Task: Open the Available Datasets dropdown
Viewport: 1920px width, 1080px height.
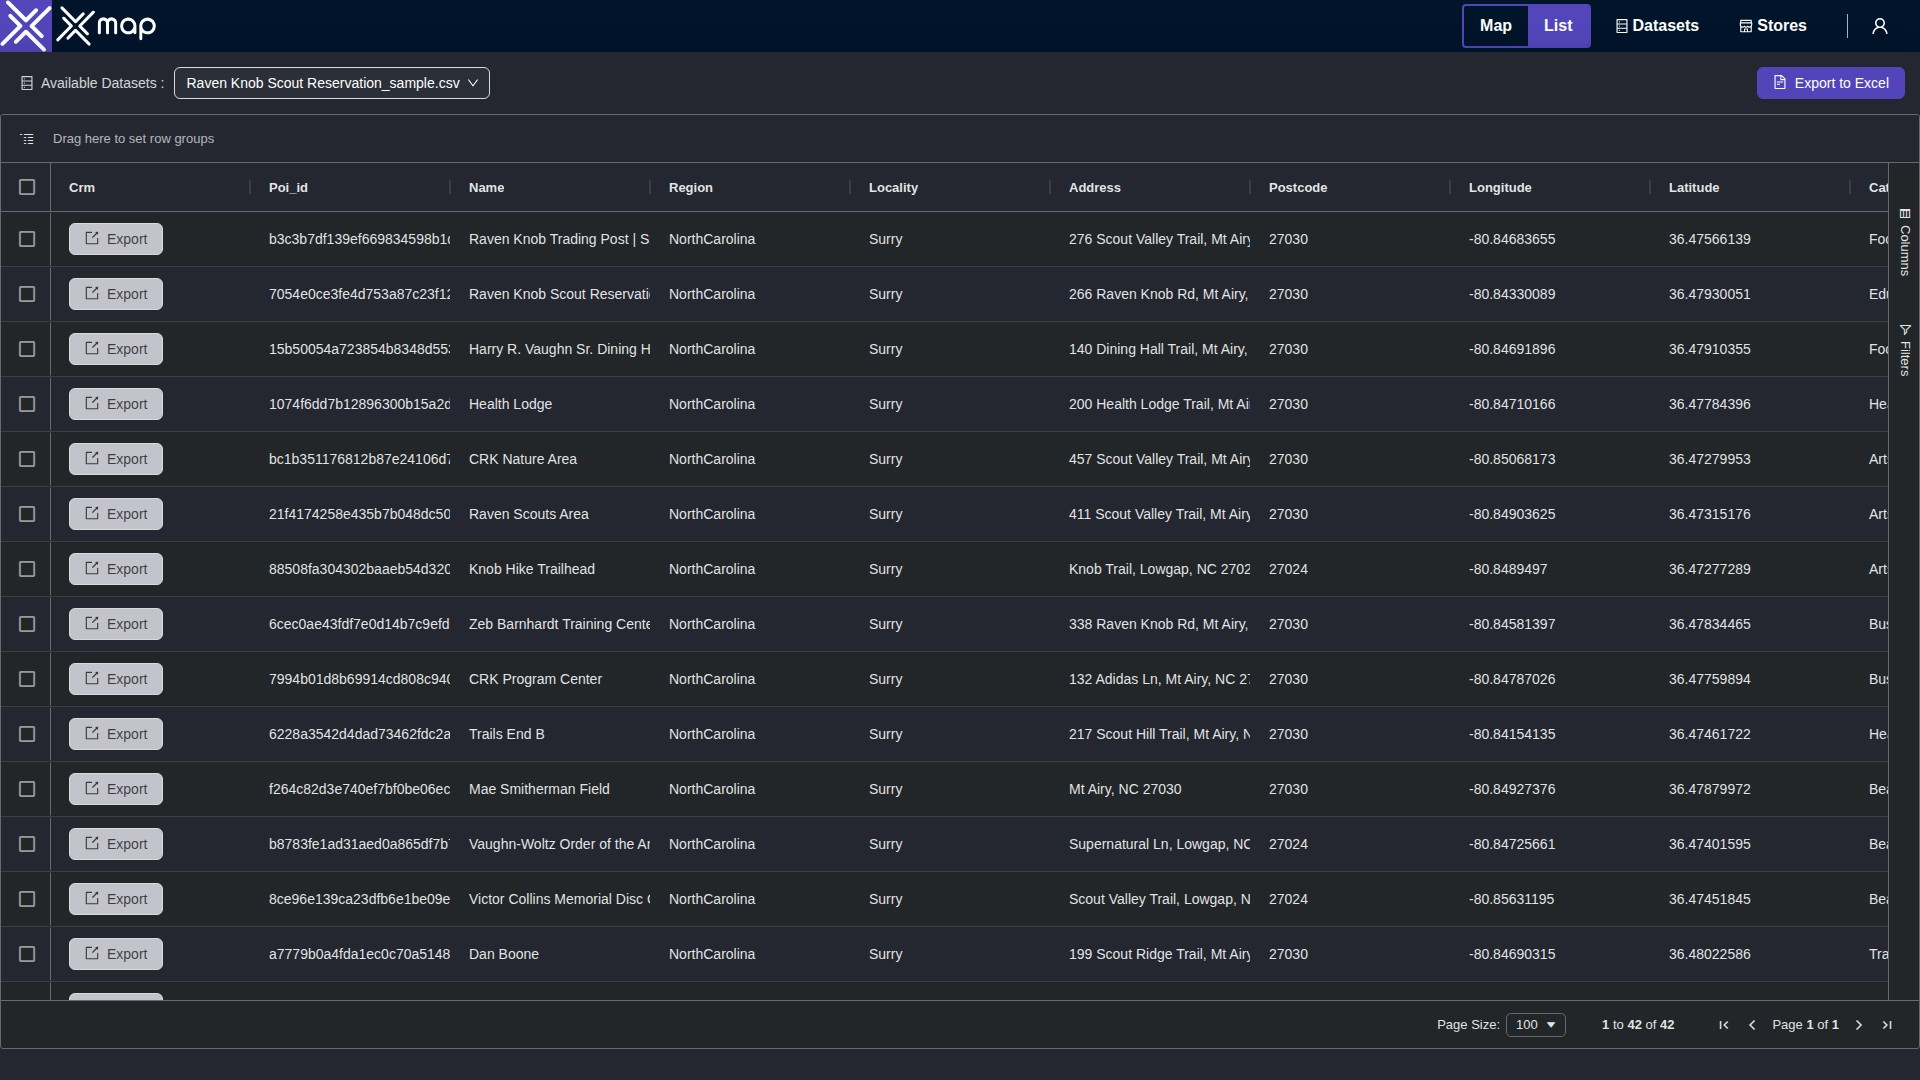Action: coord(331,83)
